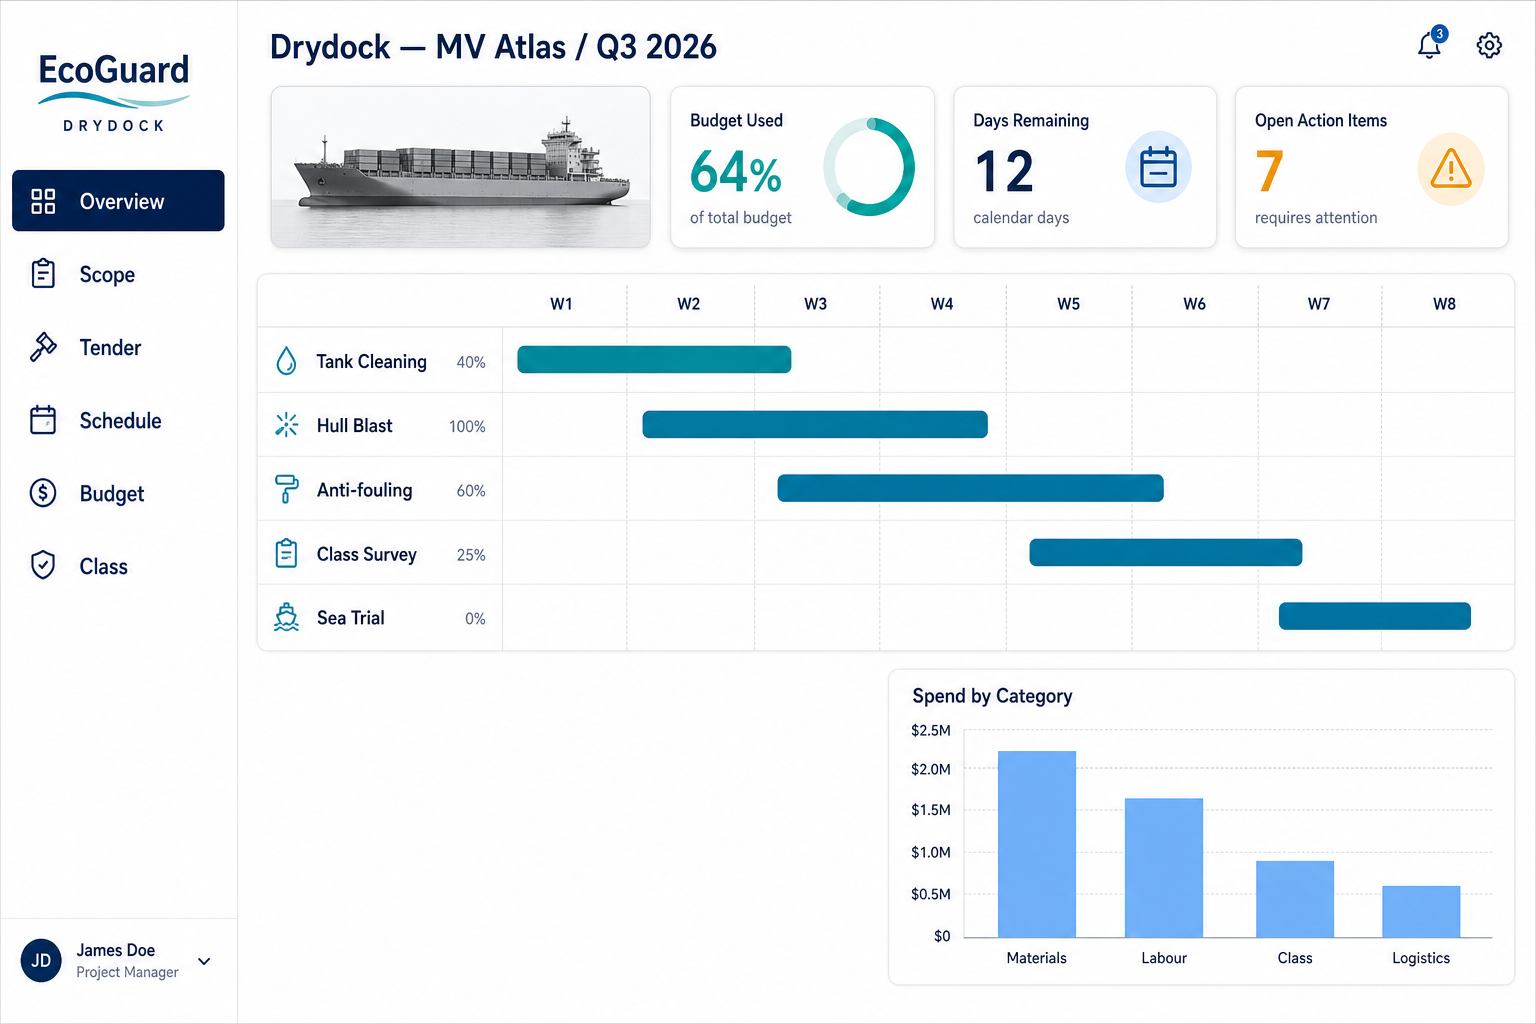The width and height of the screenshot is (1536, 1024).
Task: Click the 0% Sea Trial progress value
Action: point(475,619)
